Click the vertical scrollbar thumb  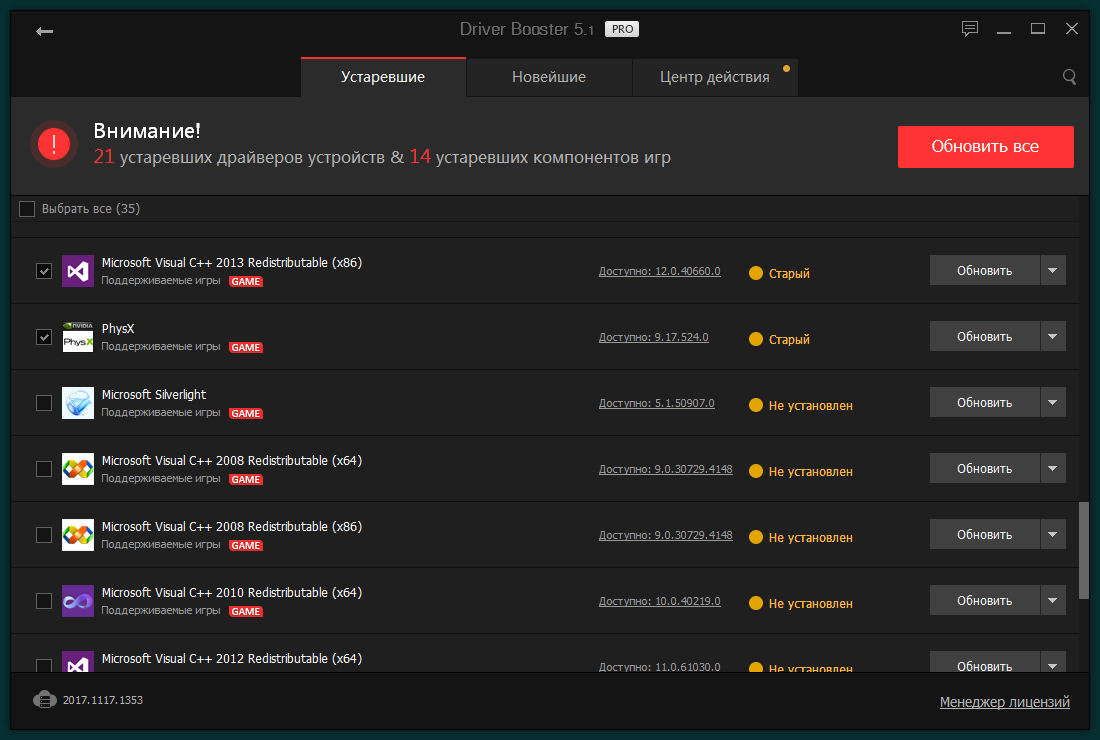click(1083, 550)
